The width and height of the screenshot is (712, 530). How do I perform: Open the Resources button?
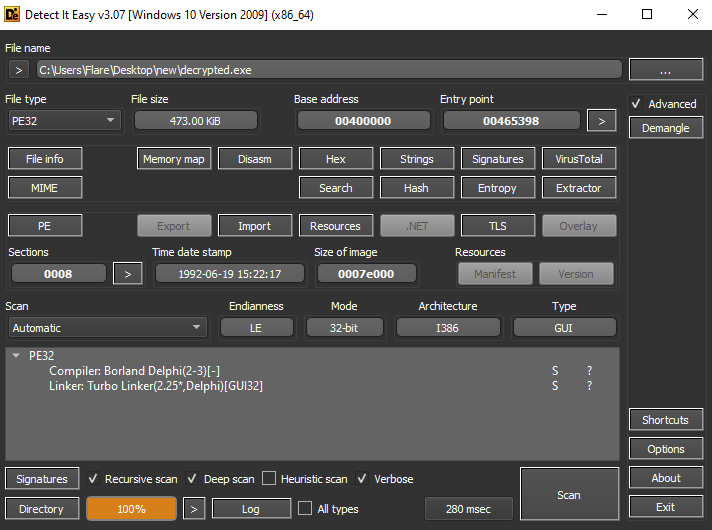(336, 226)
